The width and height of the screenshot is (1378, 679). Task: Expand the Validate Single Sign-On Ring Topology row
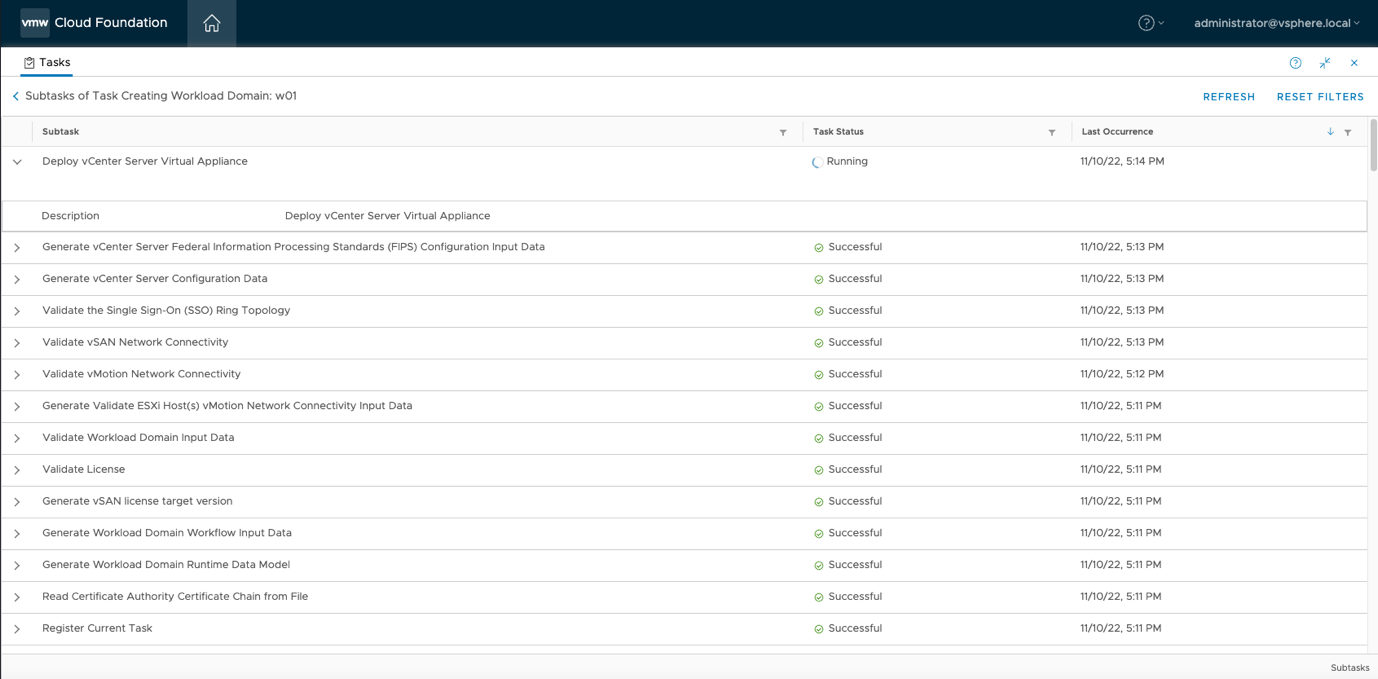point(17,311)
